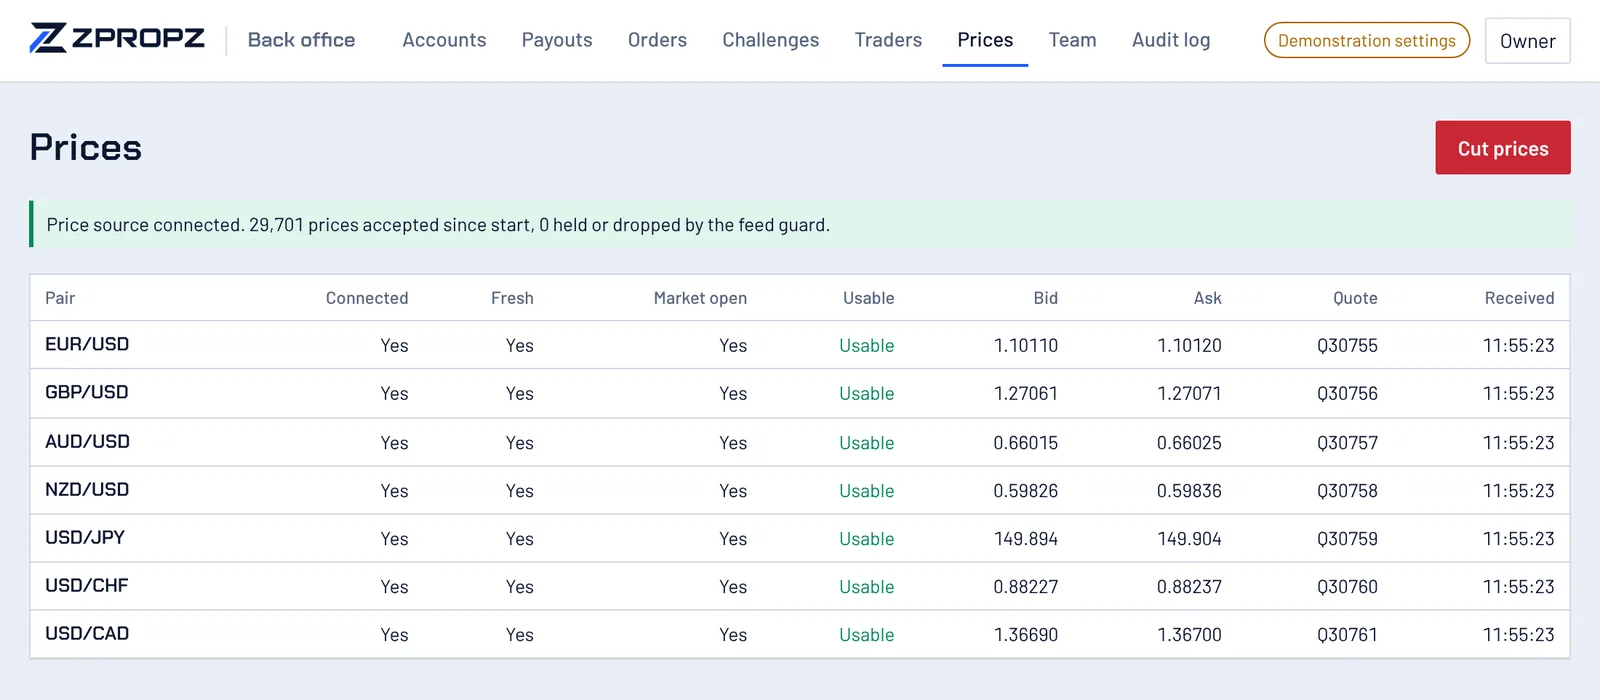Screen dimensions: 1600x700
Task: Click USD/JPY bid value 149.894
Action: [1026, 538]
